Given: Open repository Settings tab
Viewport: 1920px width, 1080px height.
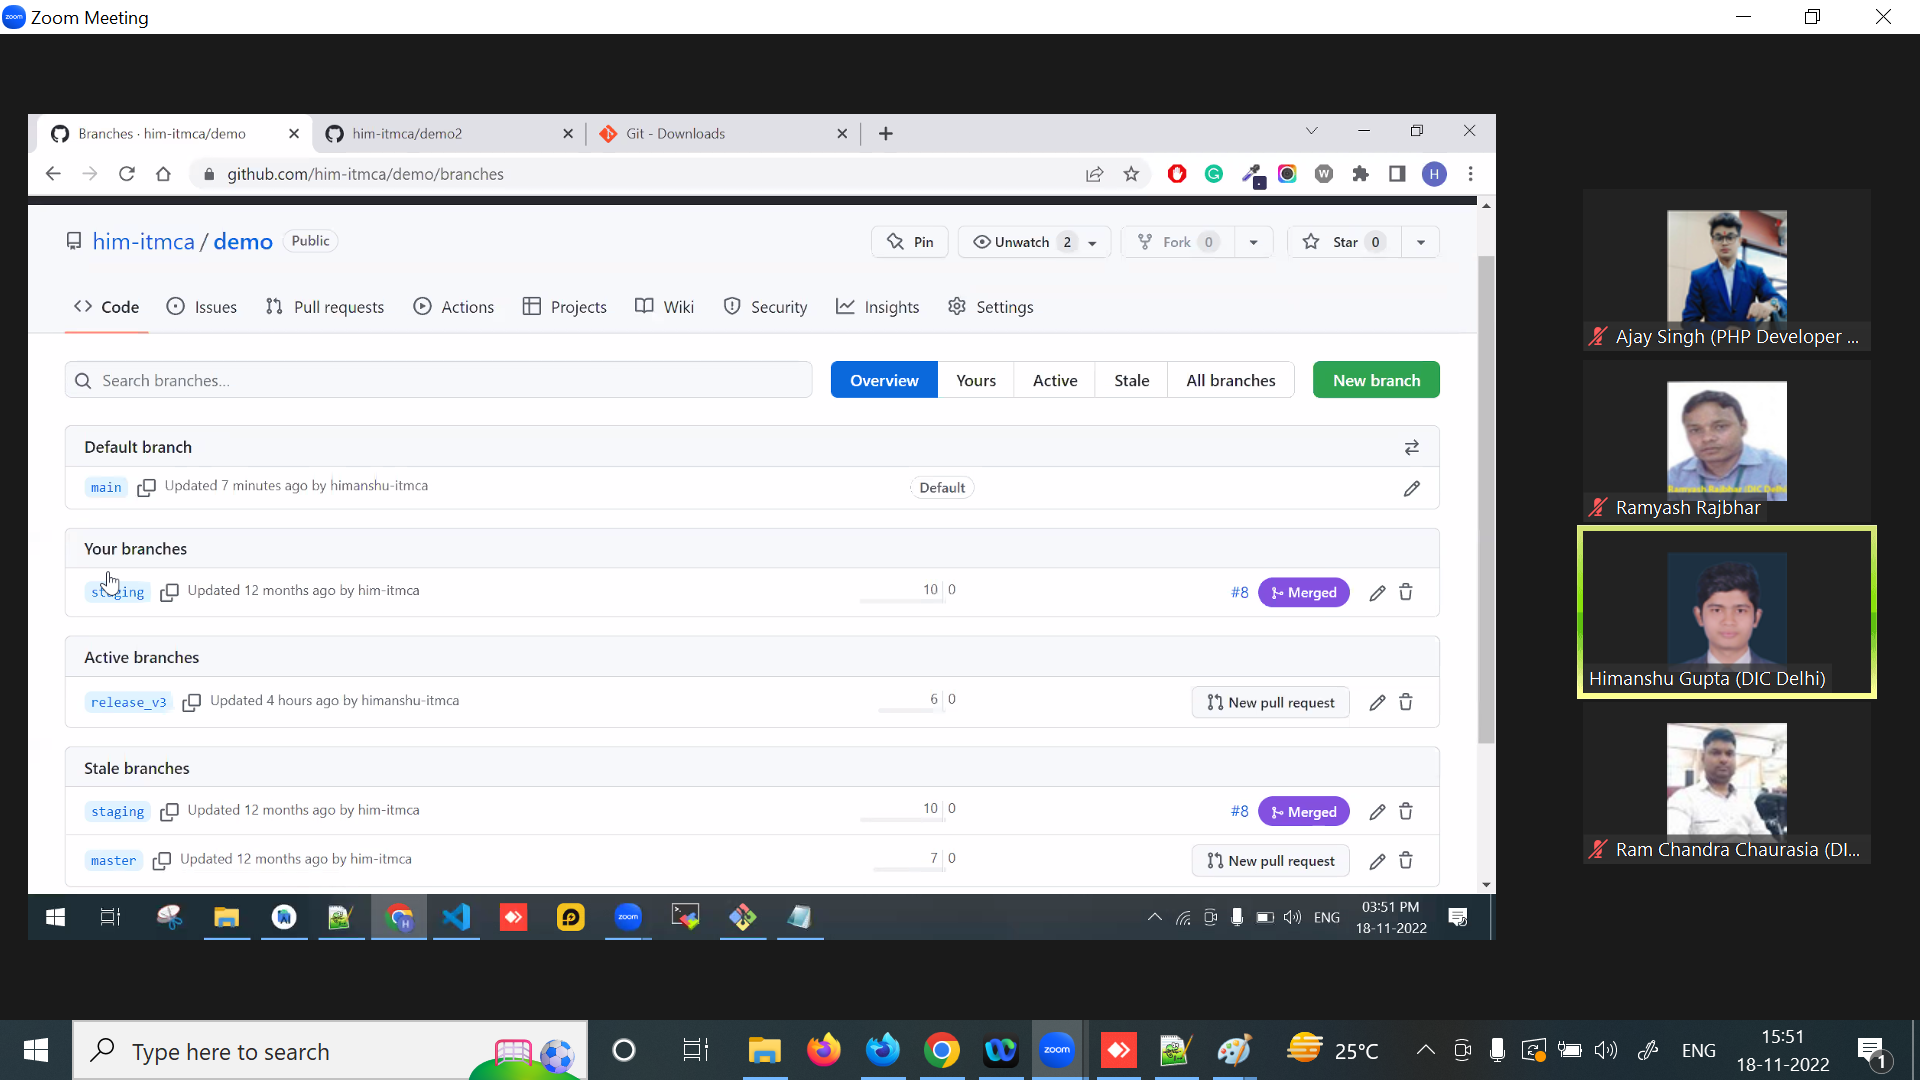Looking at the screenshot, I should coord(991,307).
